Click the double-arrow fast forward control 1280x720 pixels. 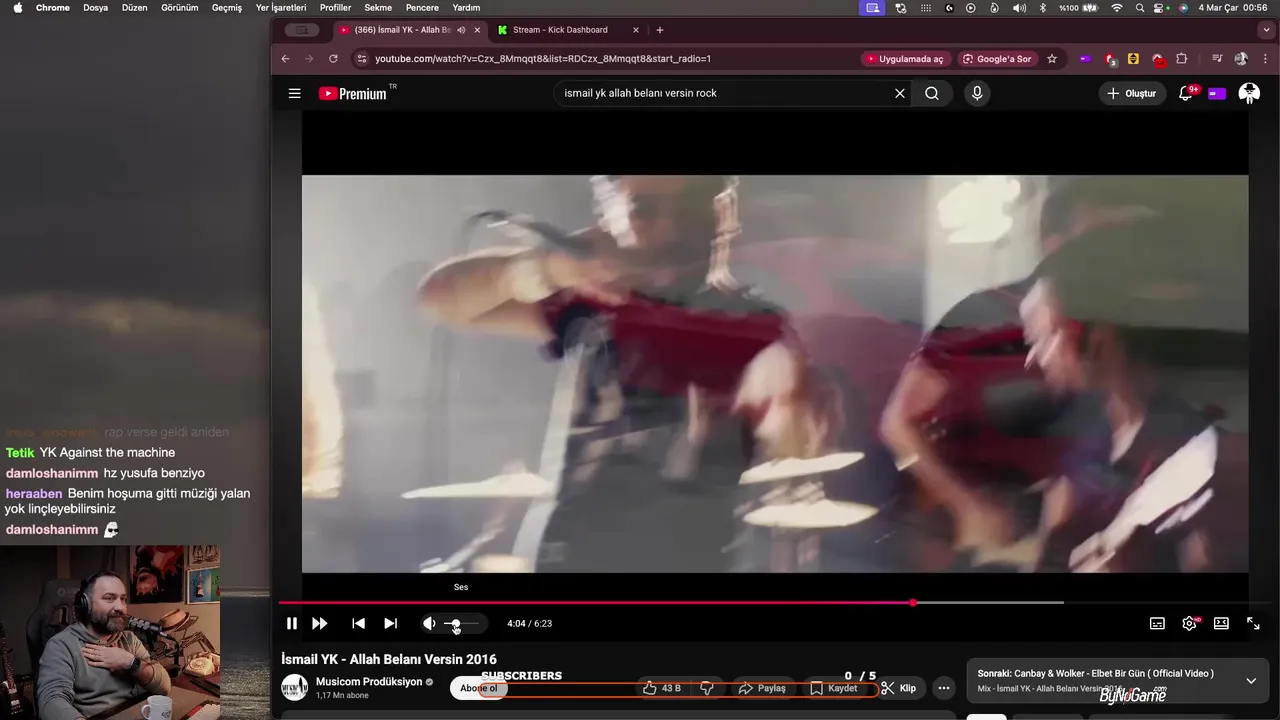coord(320,623)
